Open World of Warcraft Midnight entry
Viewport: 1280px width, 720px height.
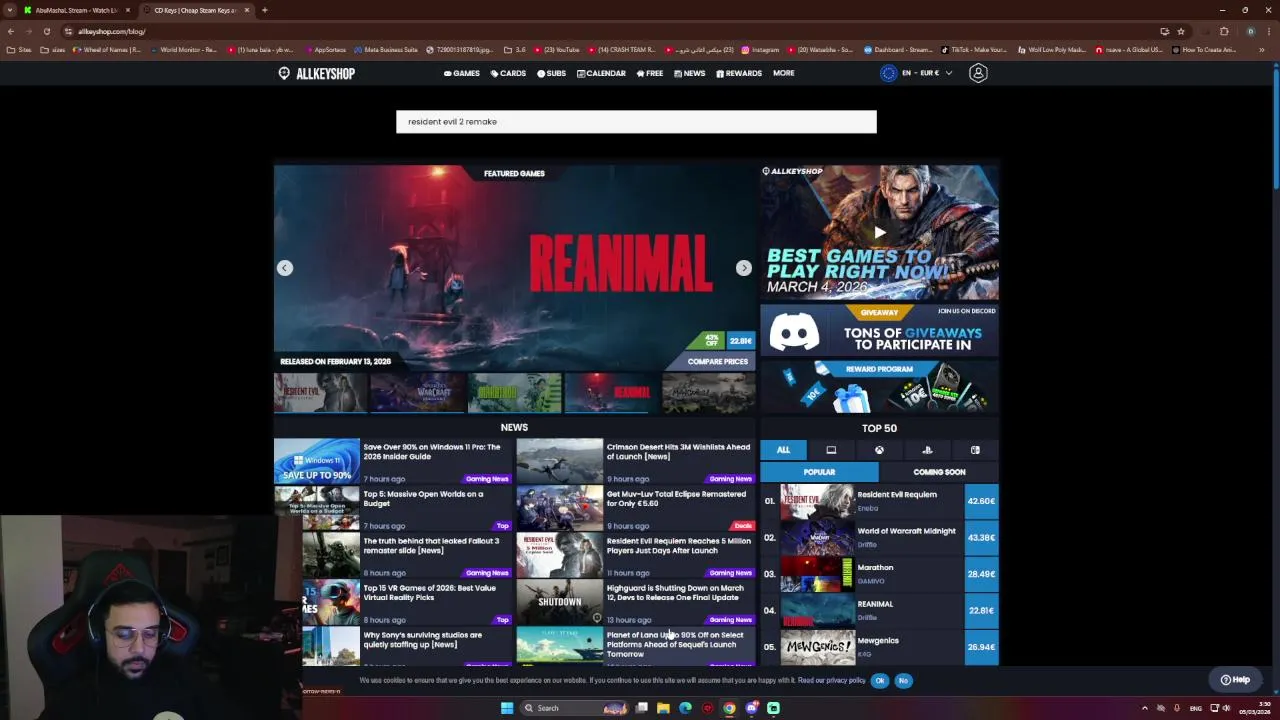(x=880, y=537)
